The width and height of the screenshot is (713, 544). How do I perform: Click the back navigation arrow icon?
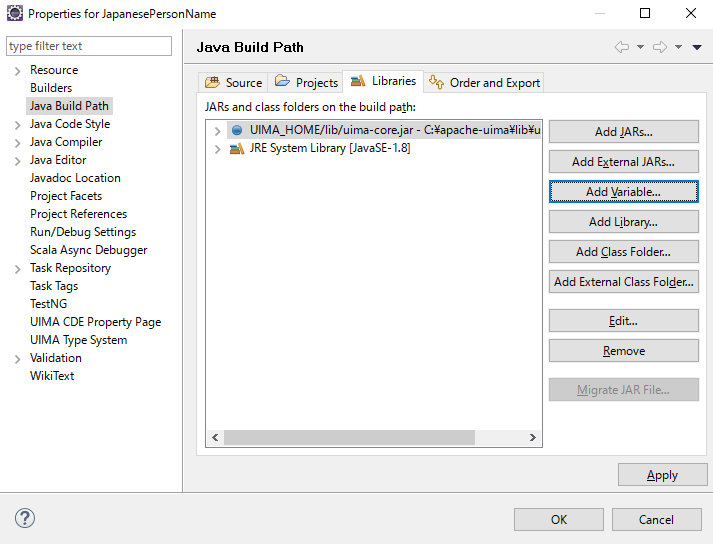(622, 47)
